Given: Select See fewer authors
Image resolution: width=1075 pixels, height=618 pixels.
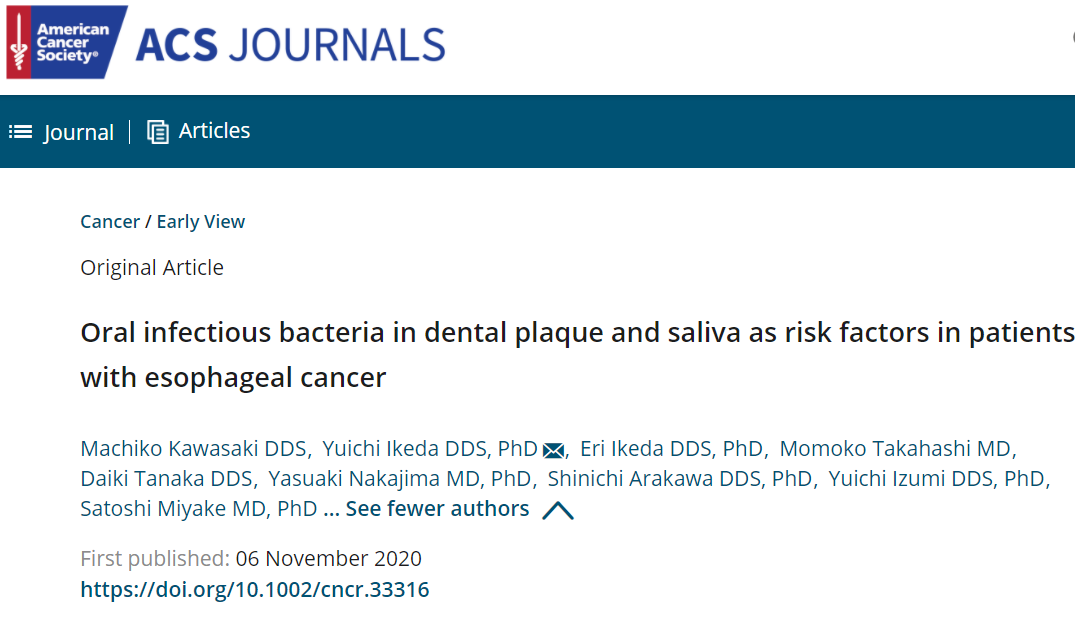Looking at the screenshot, I should (437, 509).
